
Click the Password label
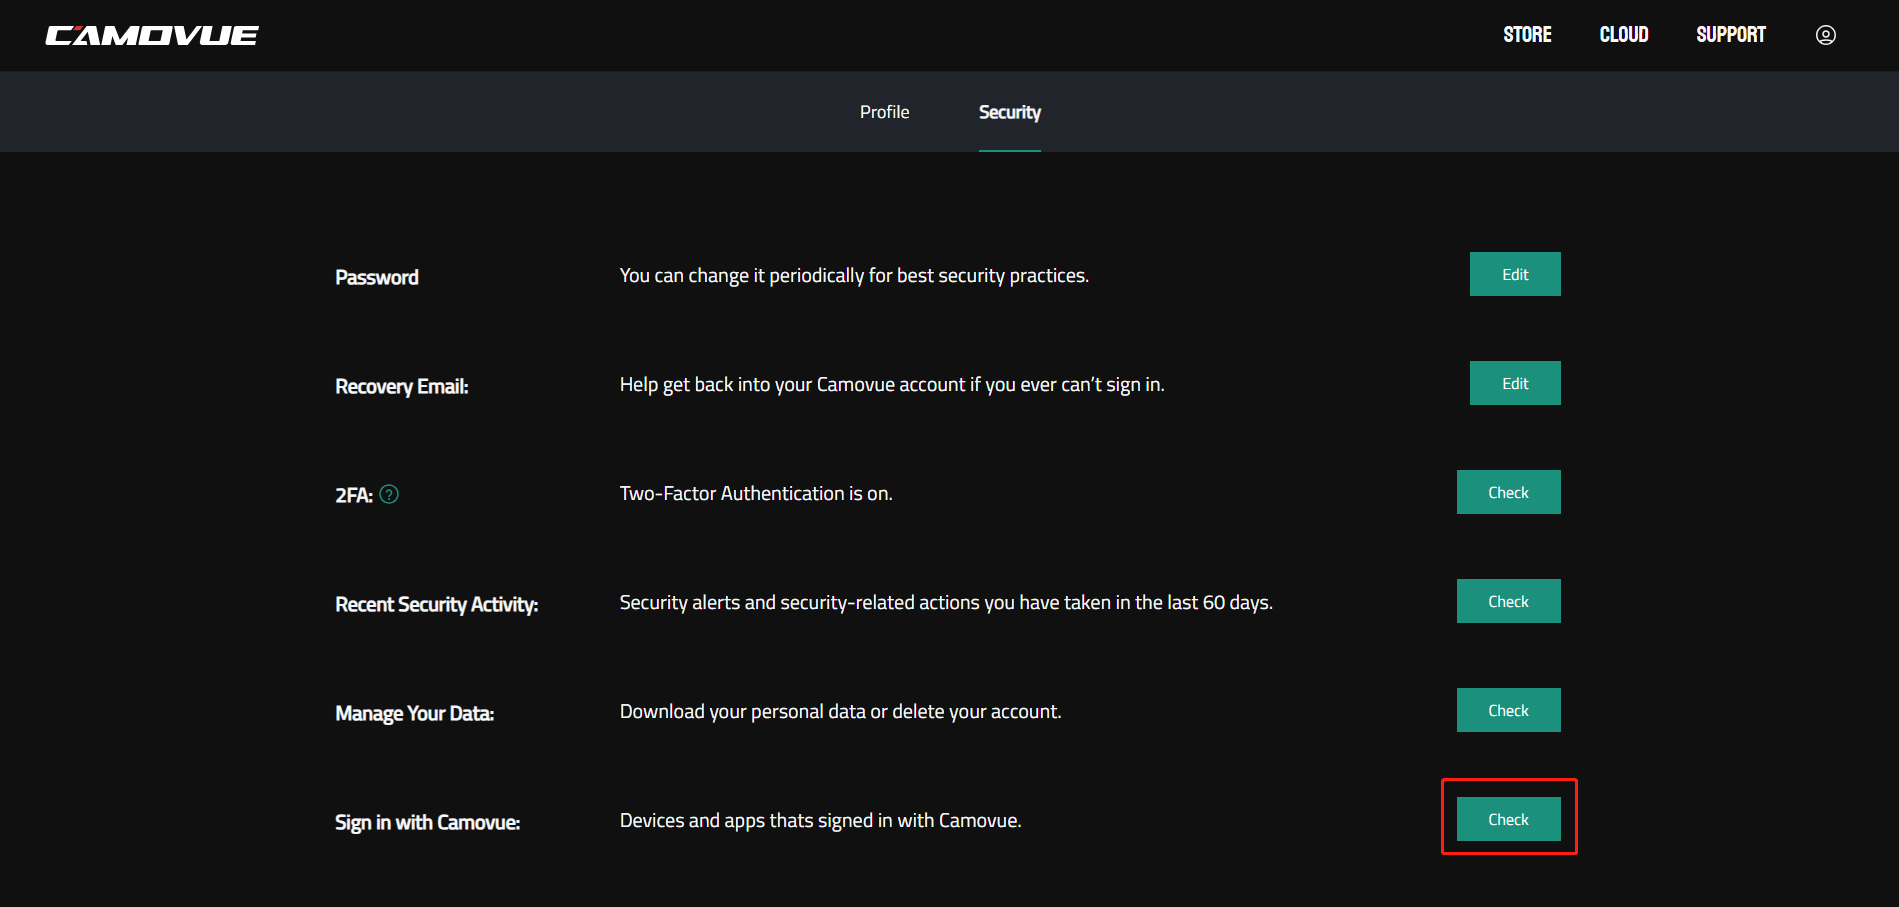(377, 277)
